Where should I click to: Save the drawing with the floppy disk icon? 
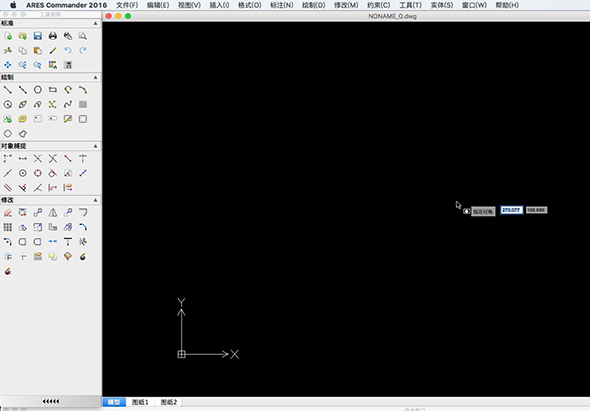click(38, 36)
